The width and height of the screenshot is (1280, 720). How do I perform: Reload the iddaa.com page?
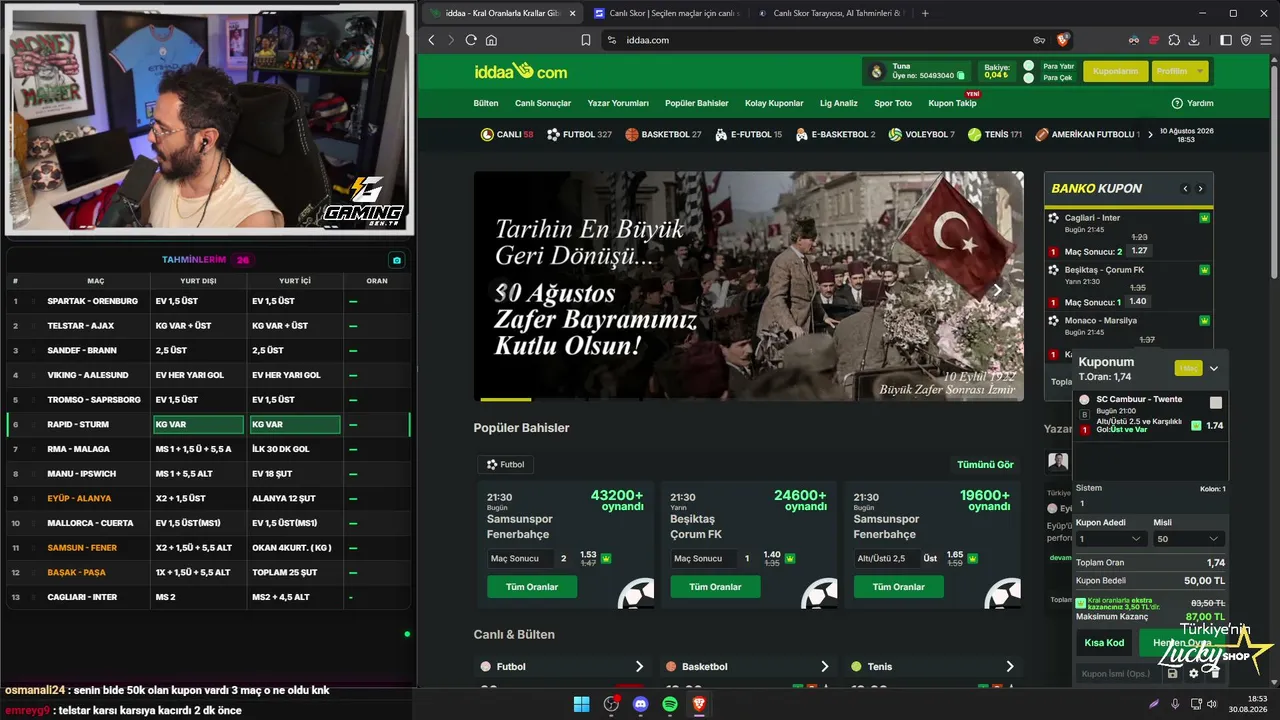pyautogui.click(x=471, y=40)
